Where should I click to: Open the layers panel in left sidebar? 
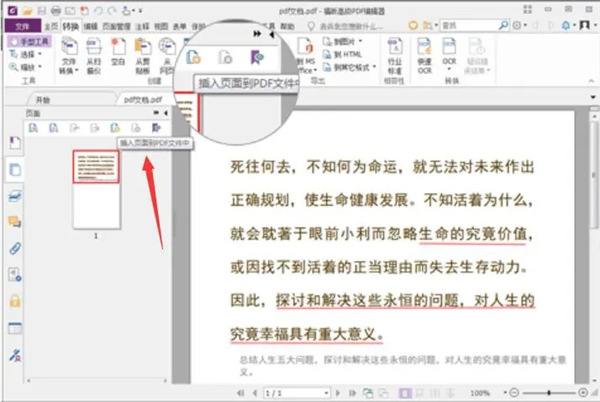15,194
